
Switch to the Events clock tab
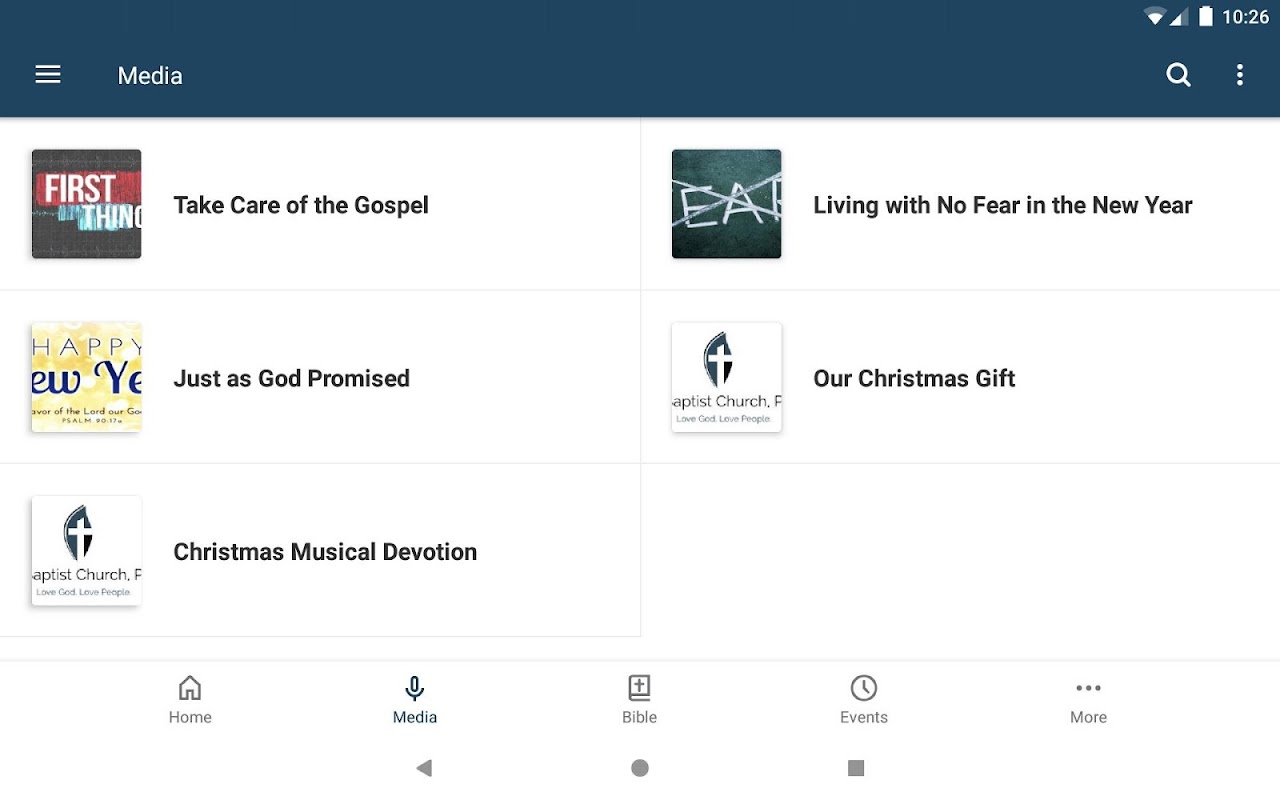click(864, 700)
